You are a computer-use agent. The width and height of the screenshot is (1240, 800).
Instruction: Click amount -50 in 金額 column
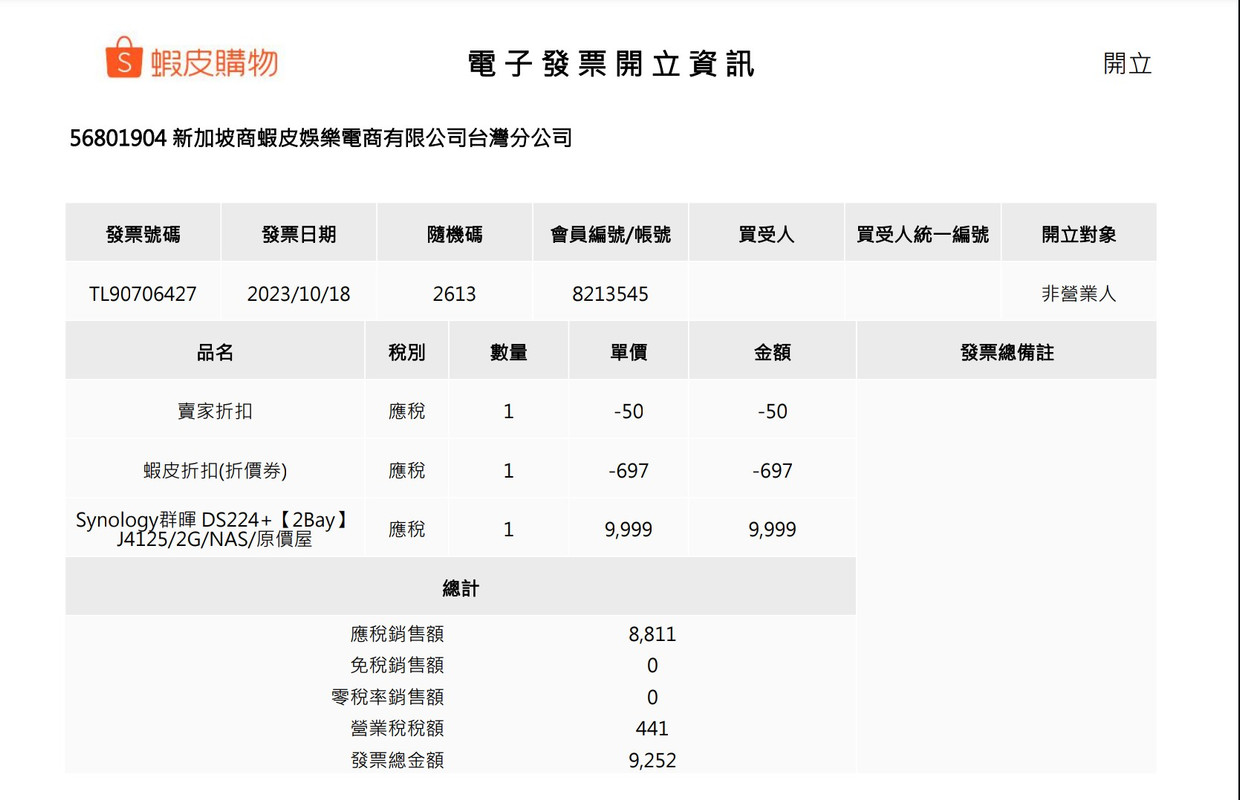pyautogui.click(x=773, y=411)
